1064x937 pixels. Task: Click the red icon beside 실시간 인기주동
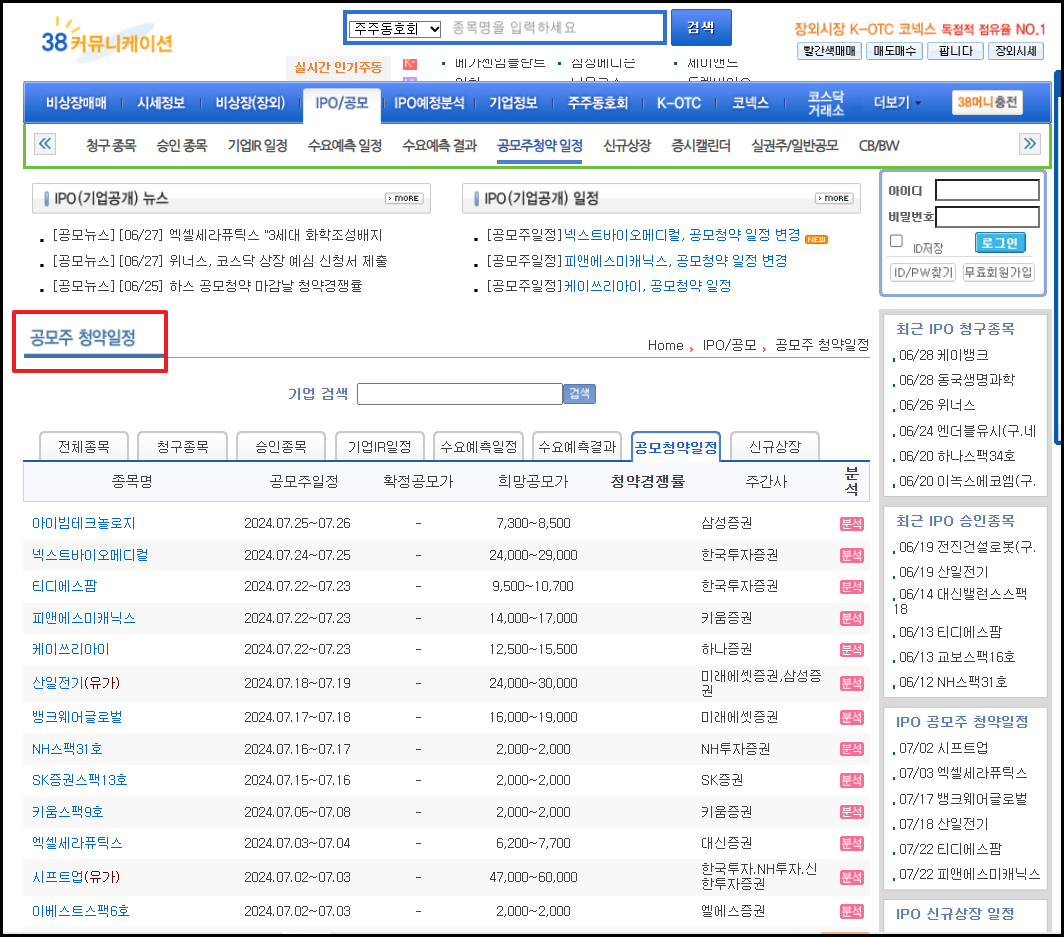pyautogui.click(x=410, y=64)
